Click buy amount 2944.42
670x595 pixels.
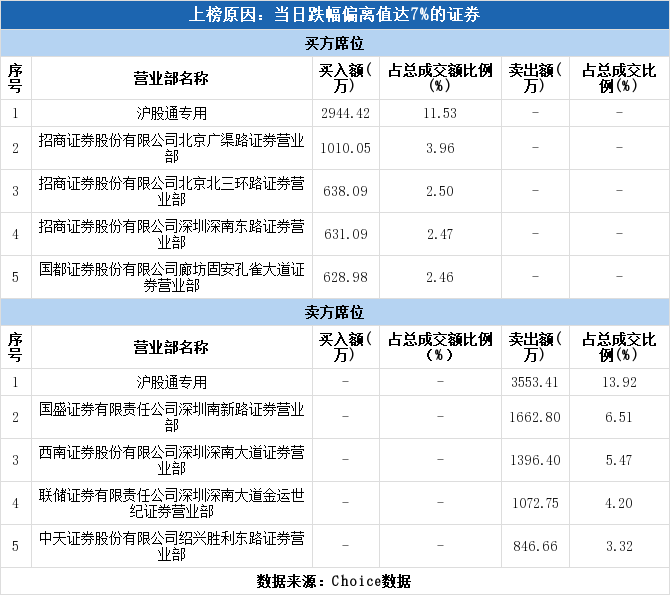coord(345,113)
